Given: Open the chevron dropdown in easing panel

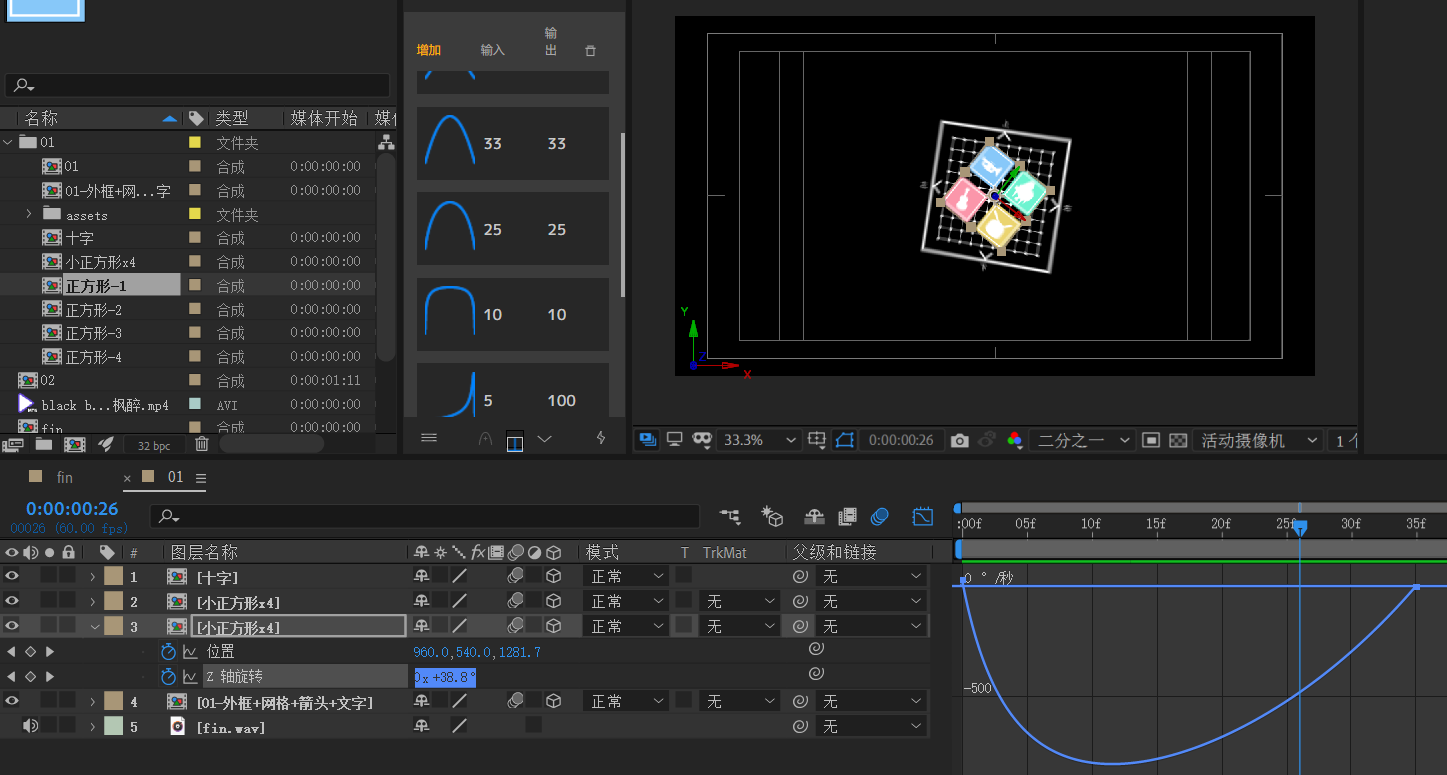Looking at the screenshot, I should pos(544,438).
